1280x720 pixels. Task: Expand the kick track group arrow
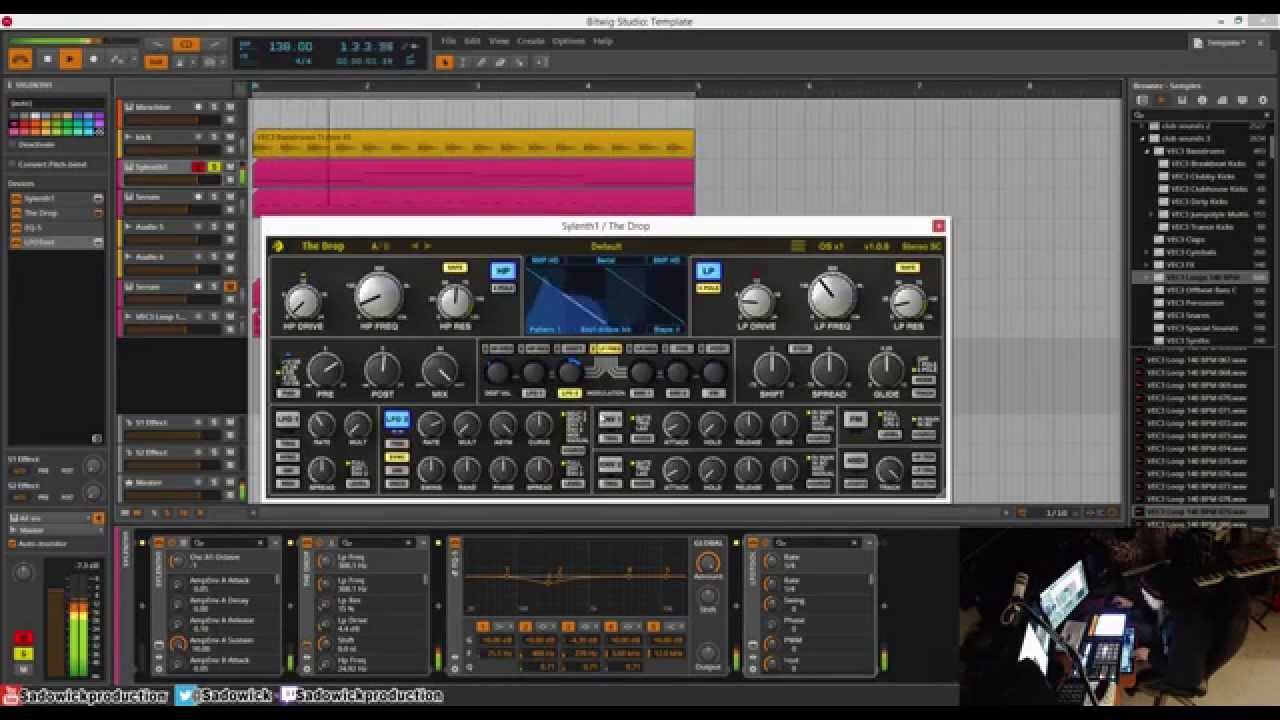pos(128,137)
